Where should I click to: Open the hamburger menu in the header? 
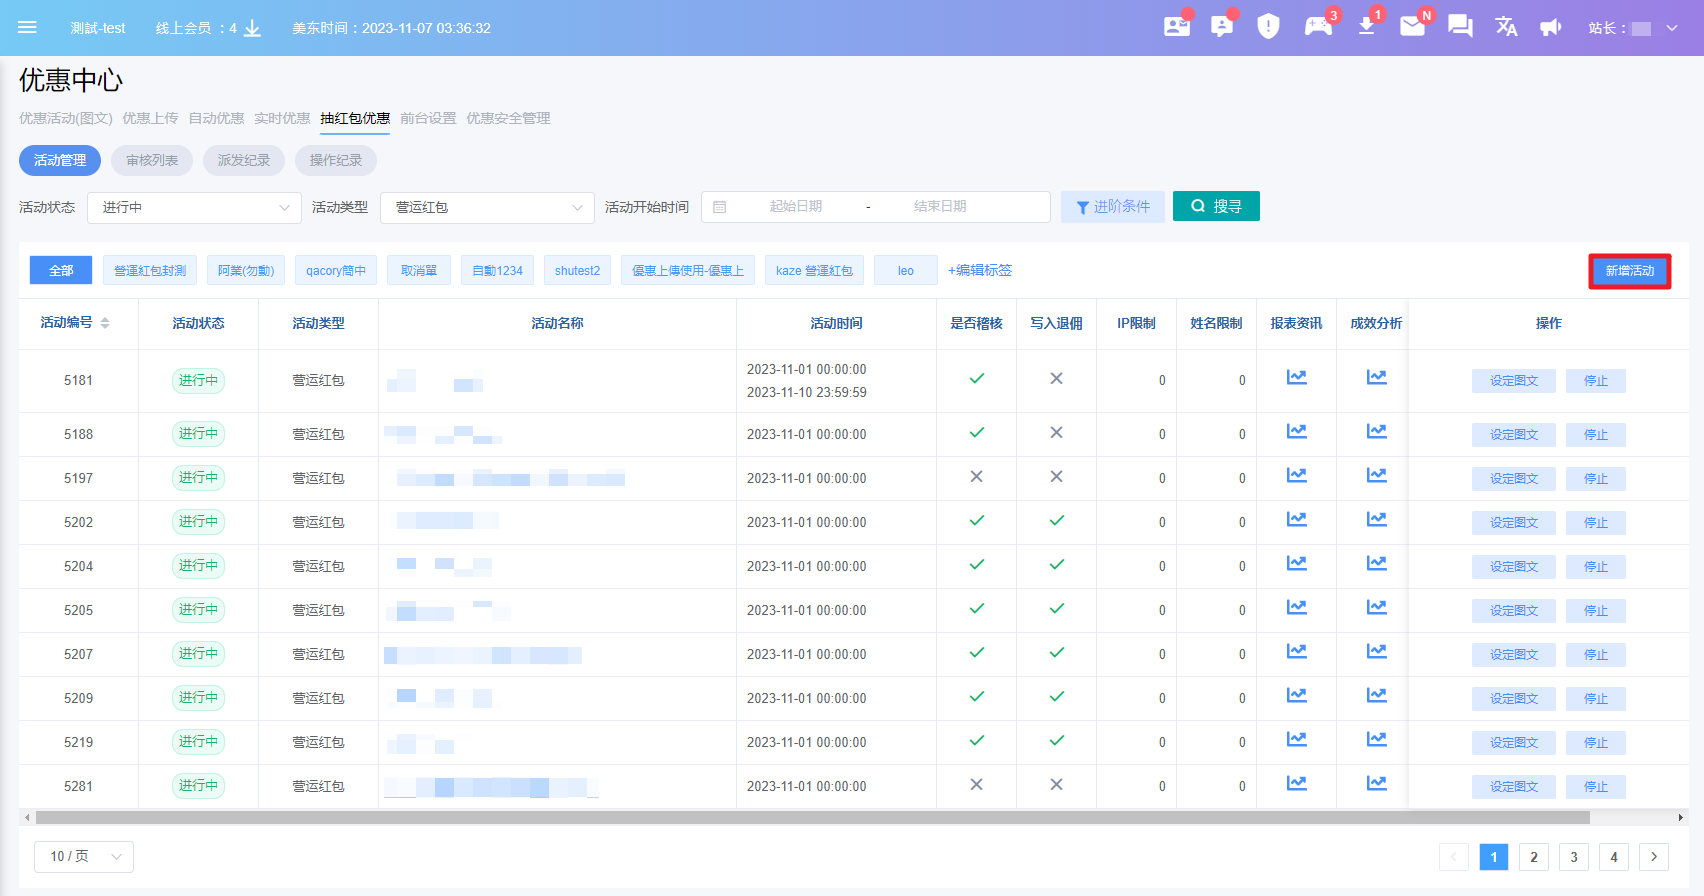coord(27,28)
